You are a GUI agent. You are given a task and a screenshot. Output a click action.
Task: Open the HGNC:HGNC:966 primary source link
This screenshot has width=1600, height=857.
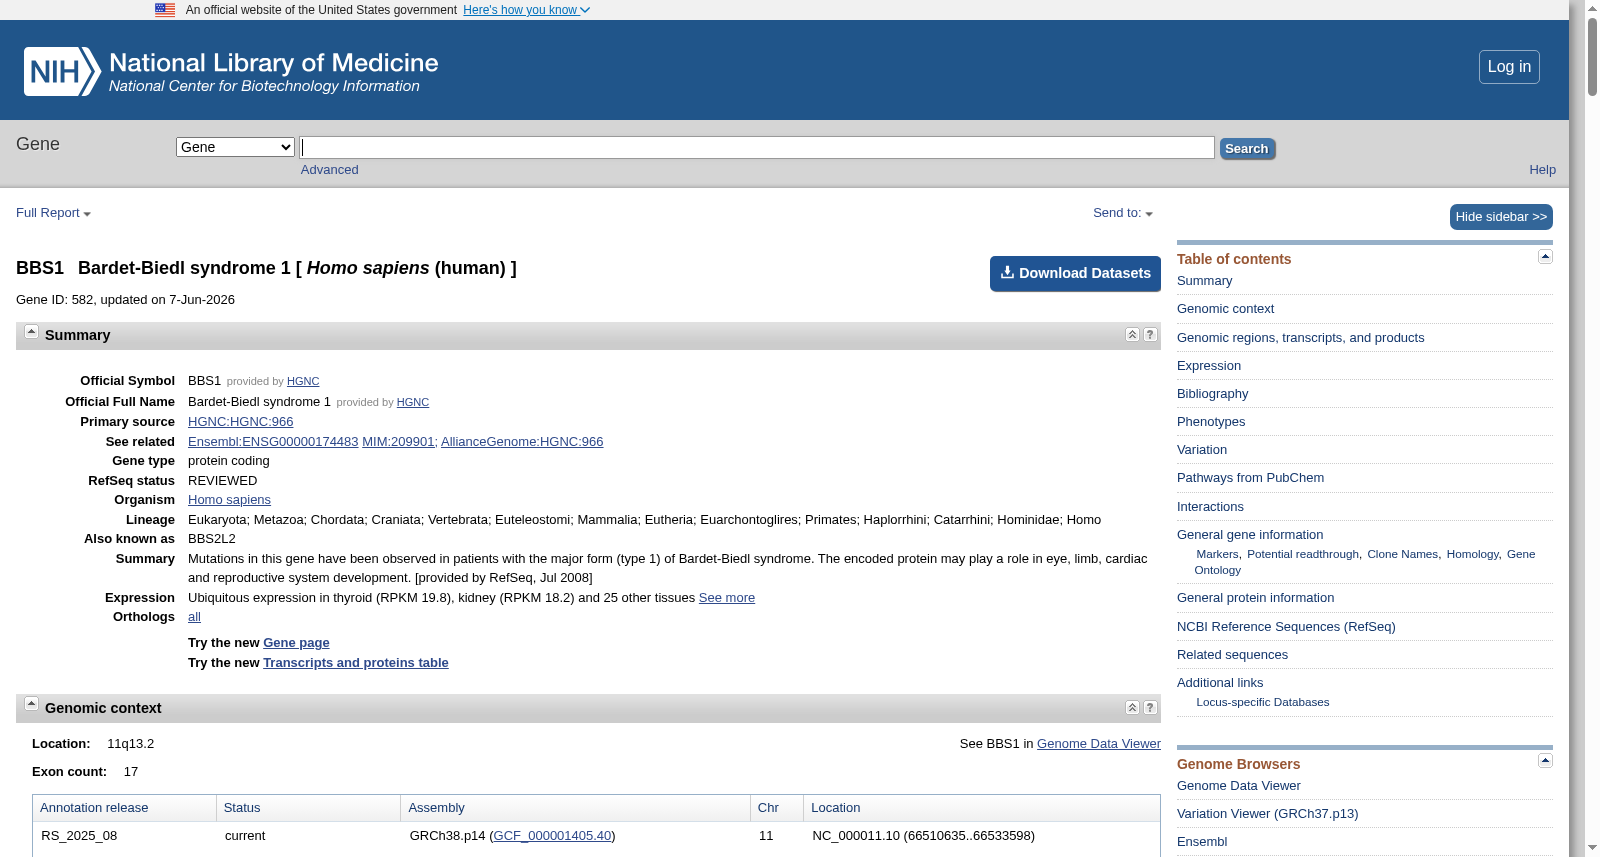click(x=241, y=422)
